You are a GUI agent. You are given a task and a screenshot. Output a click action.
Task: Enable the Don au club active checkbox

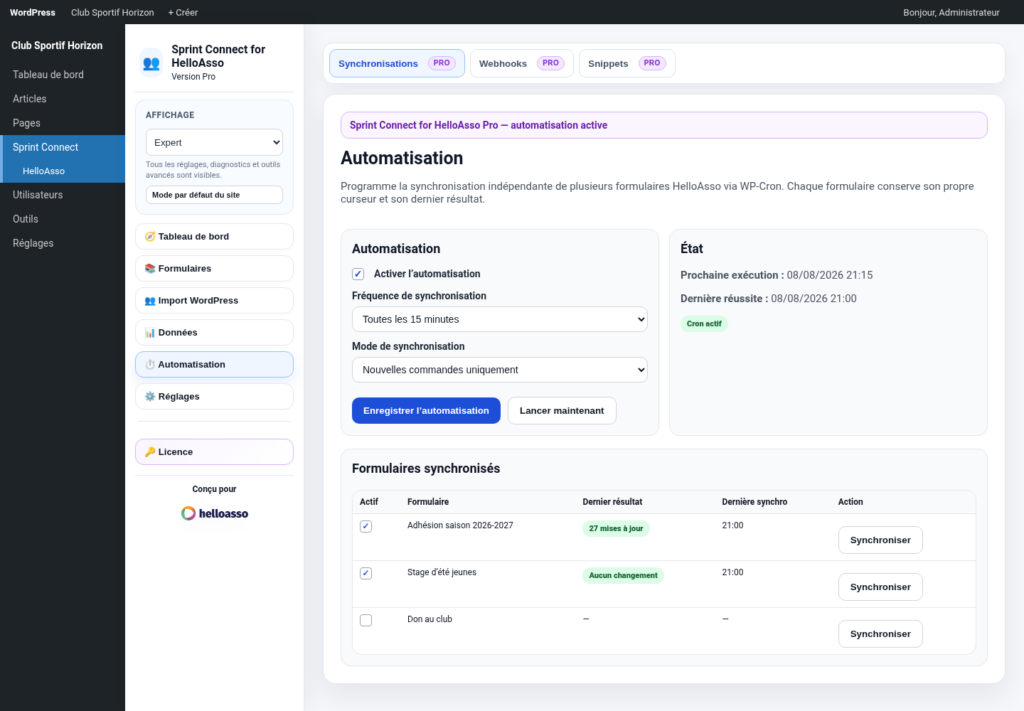tap(366, 620)
